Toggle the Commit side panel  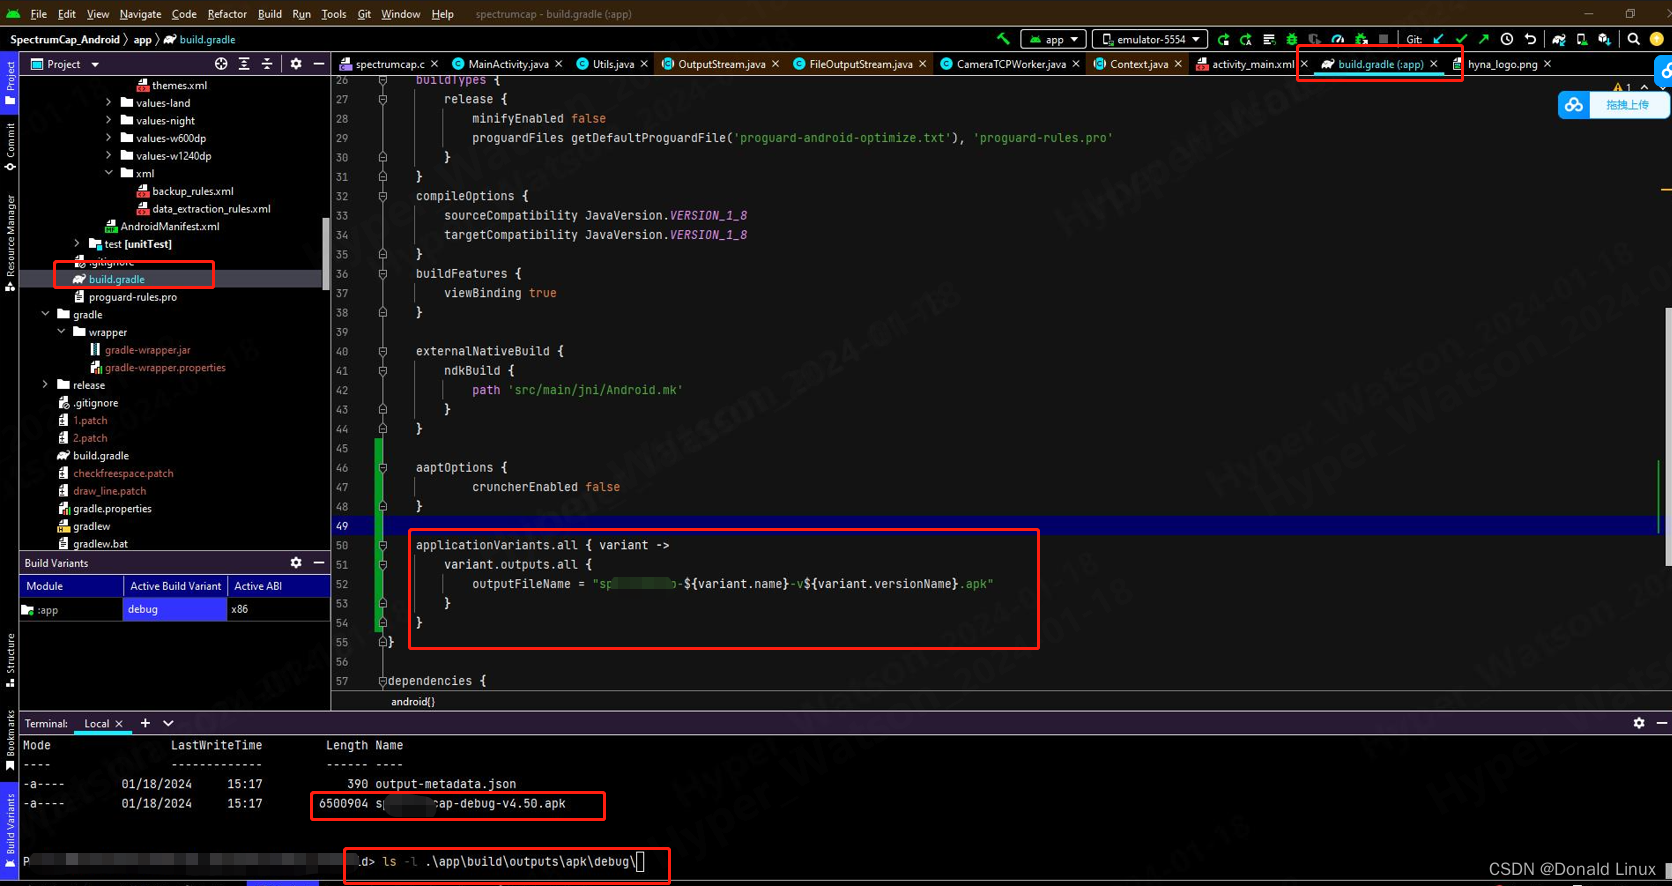pyautogui.click(x=10, y=146)
